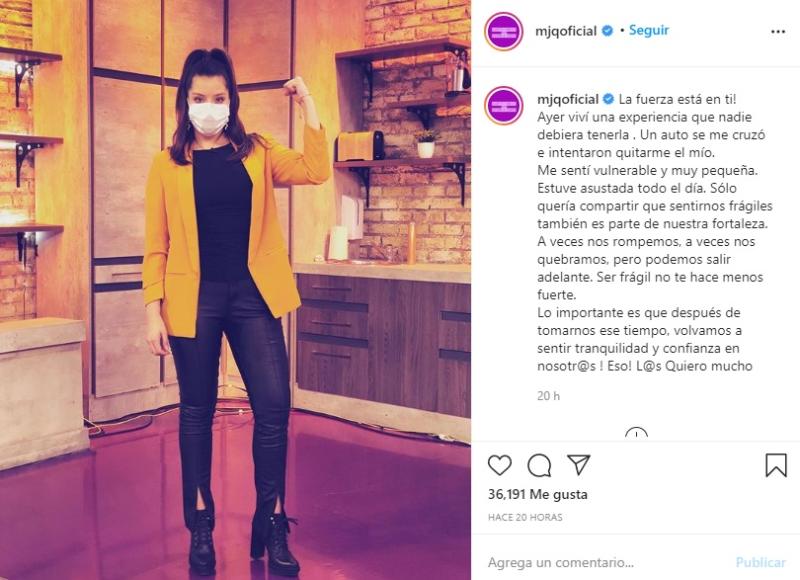The width and height of the screenshot is (800, 580).
Task: Open mjqoficial username in the caption
Action: 568,99
